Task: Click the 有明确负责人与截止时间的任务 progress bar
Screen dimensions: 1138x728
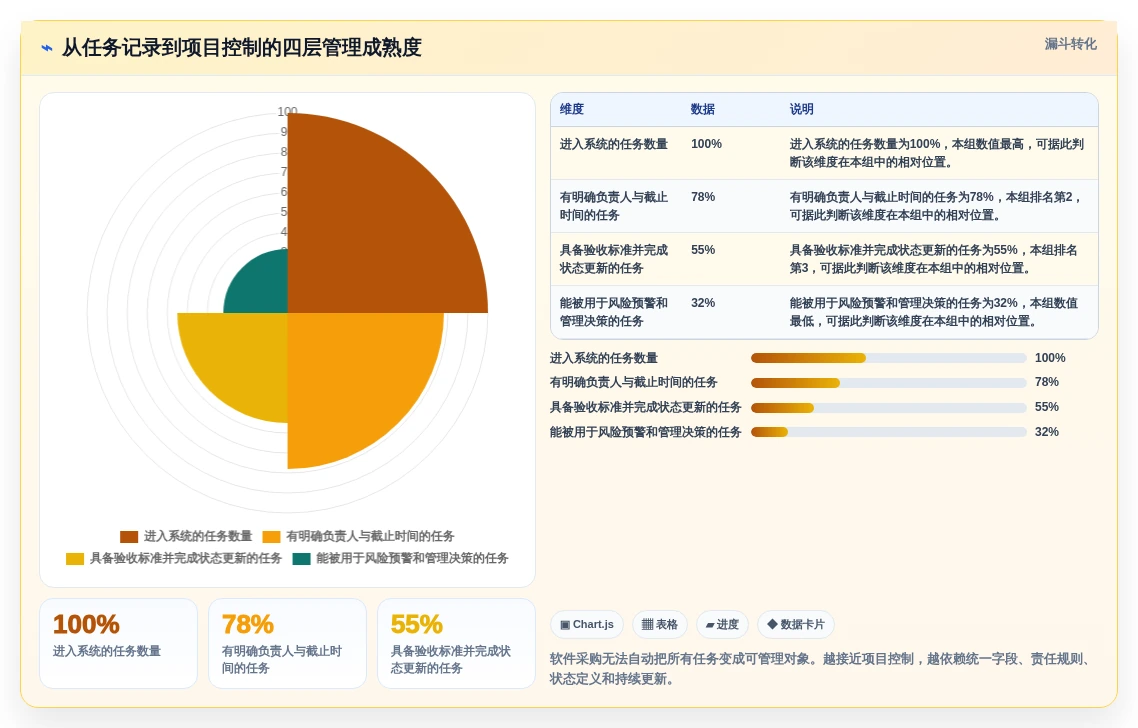Action: (888, 383)
